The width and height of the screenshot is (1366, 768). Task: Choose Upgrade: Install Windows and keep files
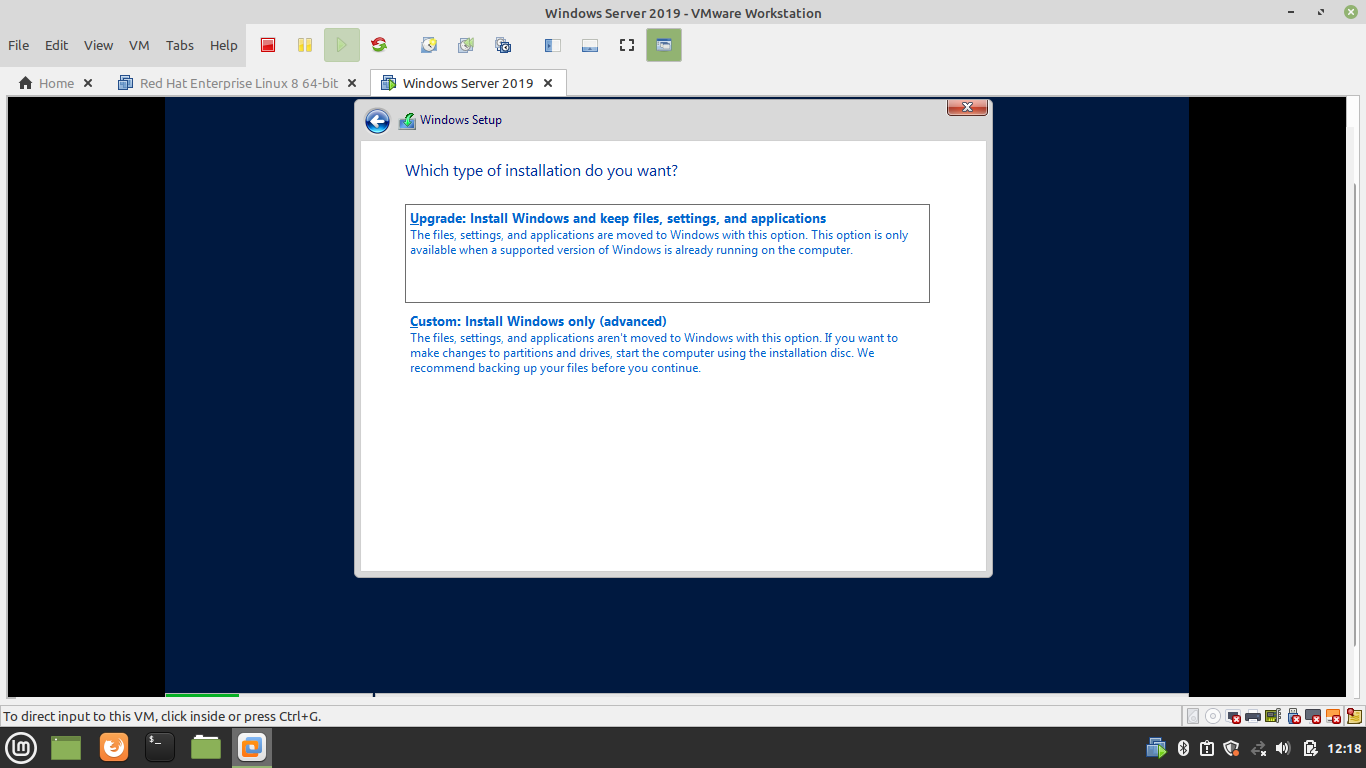click(667, 253)
